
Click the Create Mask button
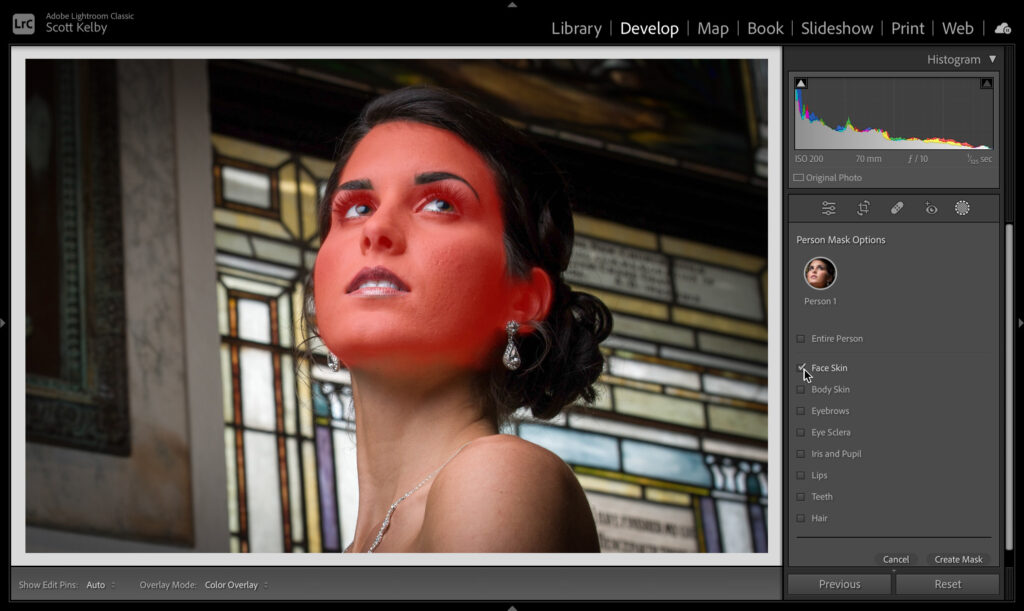click(958, 559)
